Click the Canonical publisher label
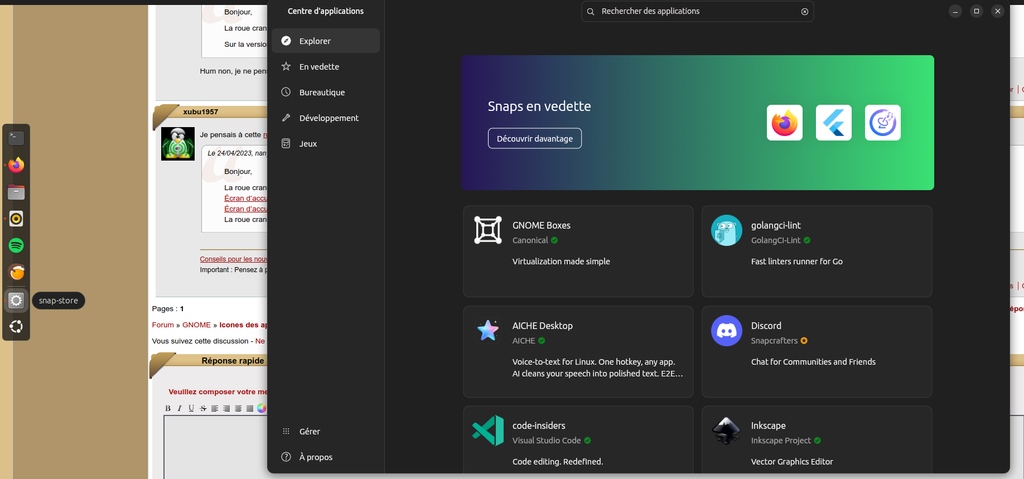The image size is (1024, 479). point(530,240)
